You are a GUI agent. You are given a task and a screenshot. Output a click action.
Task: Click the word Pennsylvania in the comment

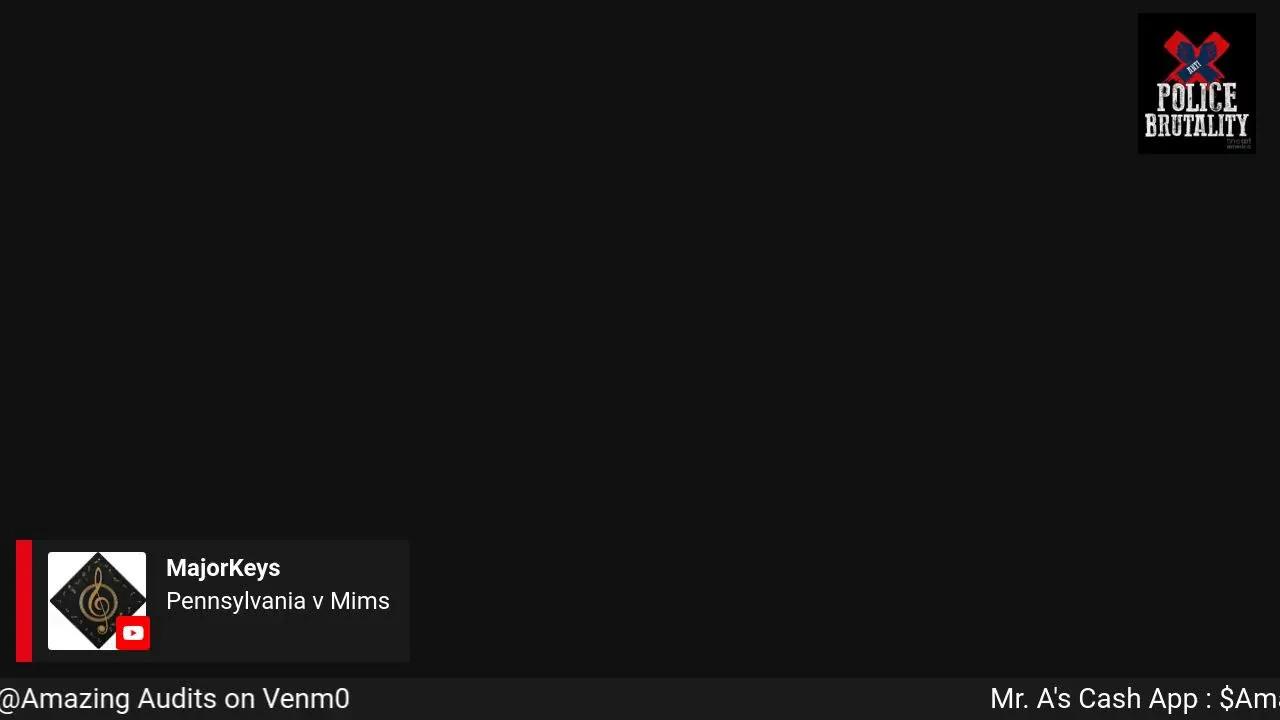236,601
